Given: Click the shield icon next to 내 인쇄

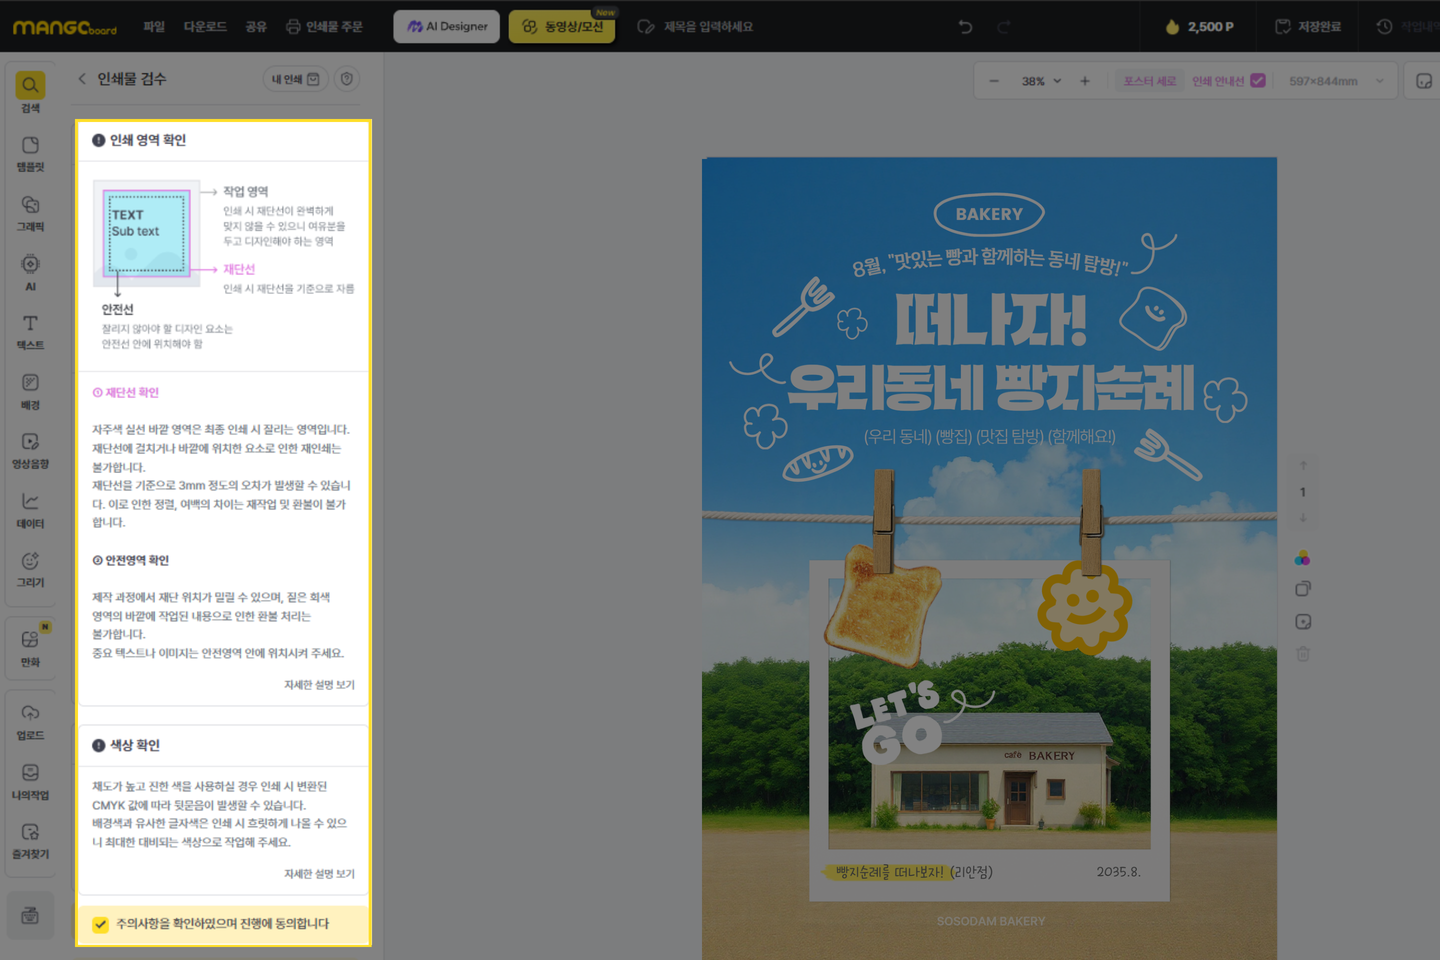Looking at the screenshot, I should (x=347, y=79).
